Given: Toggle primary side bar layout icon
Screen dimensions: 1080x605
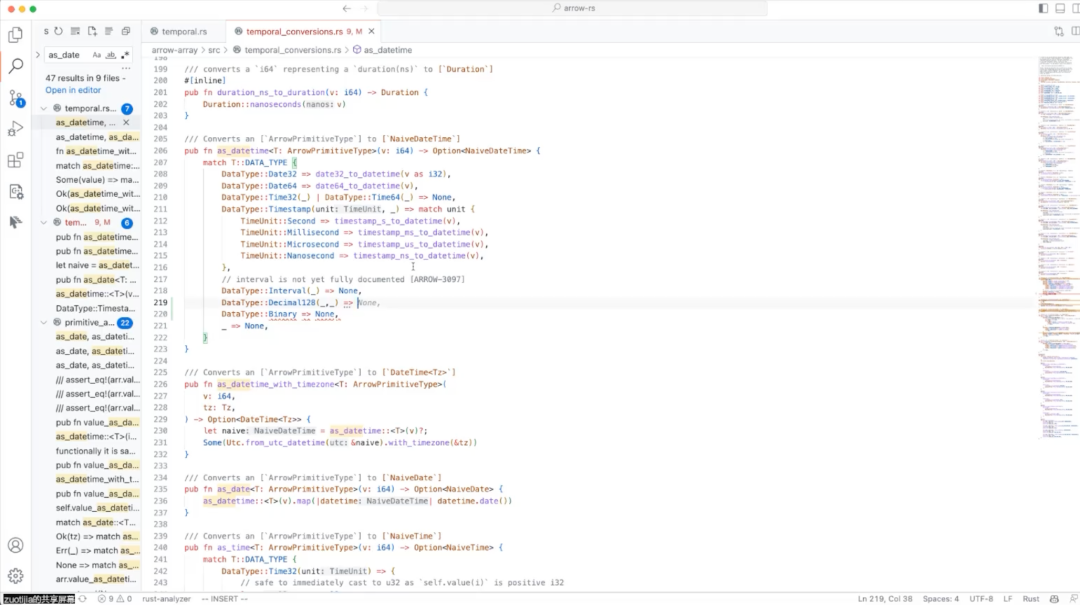Looking at the screenshot, I should [1043, 8].
